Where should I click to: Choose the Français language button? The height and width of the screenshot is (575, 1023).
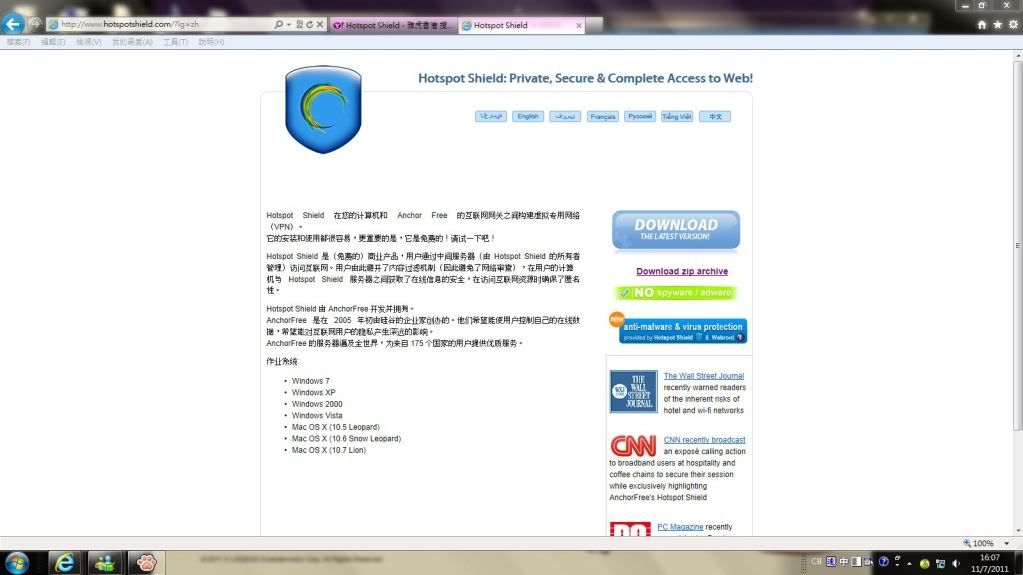tap(602, 116)
